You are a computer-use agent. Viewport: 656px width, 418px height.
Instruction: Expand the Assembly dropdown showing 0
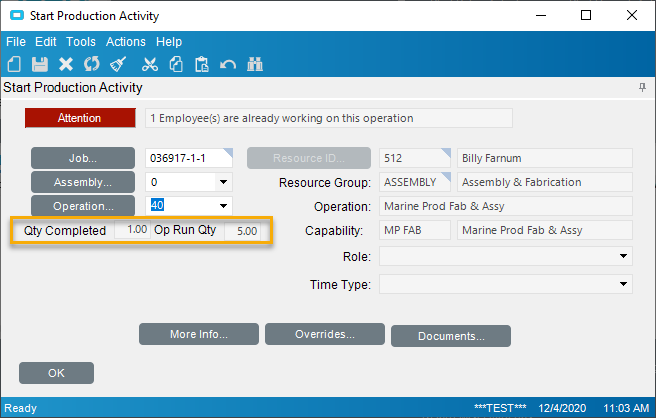click(223, 182)
